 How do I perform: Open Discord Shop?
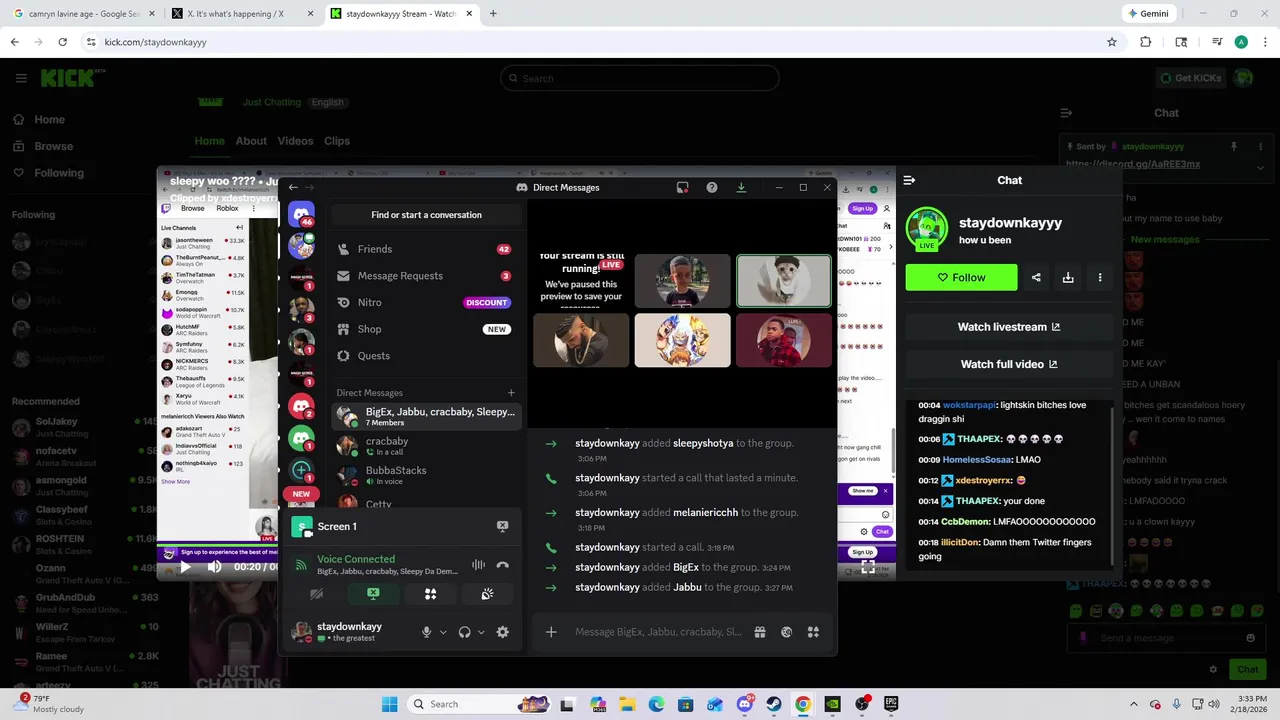426,329
